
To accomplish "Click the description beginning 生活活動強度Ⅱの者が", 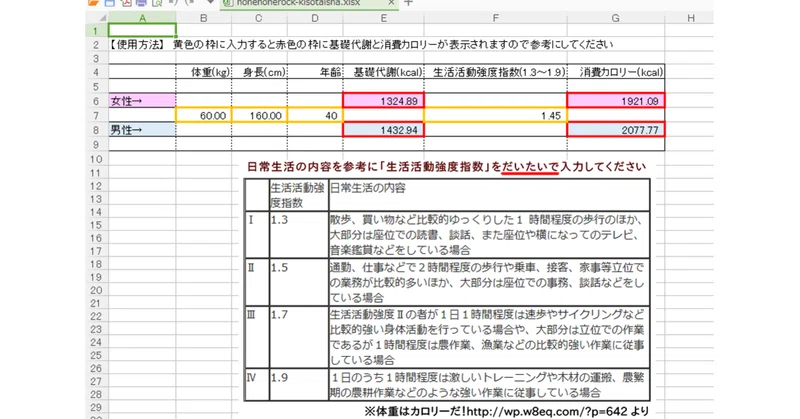I will [489, 337].
